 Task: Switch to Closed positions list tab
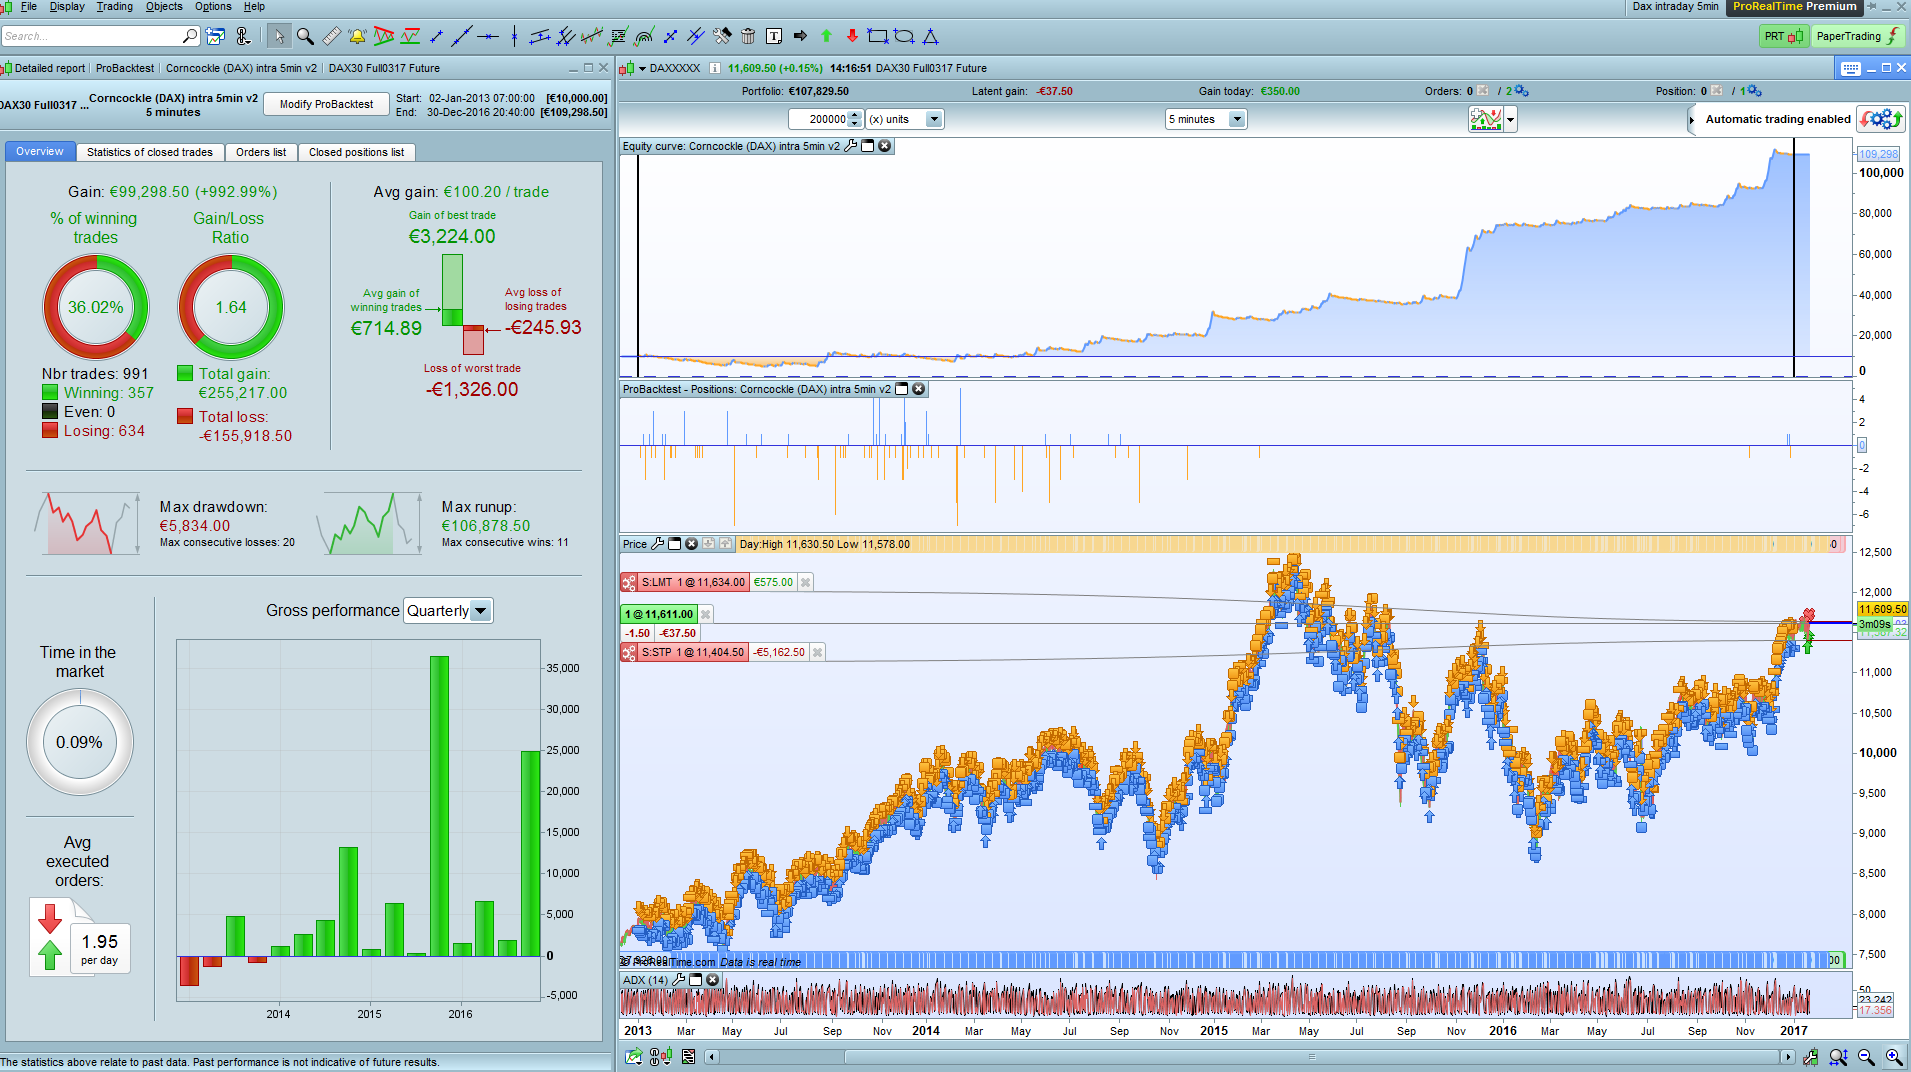(x=356, y=152)
